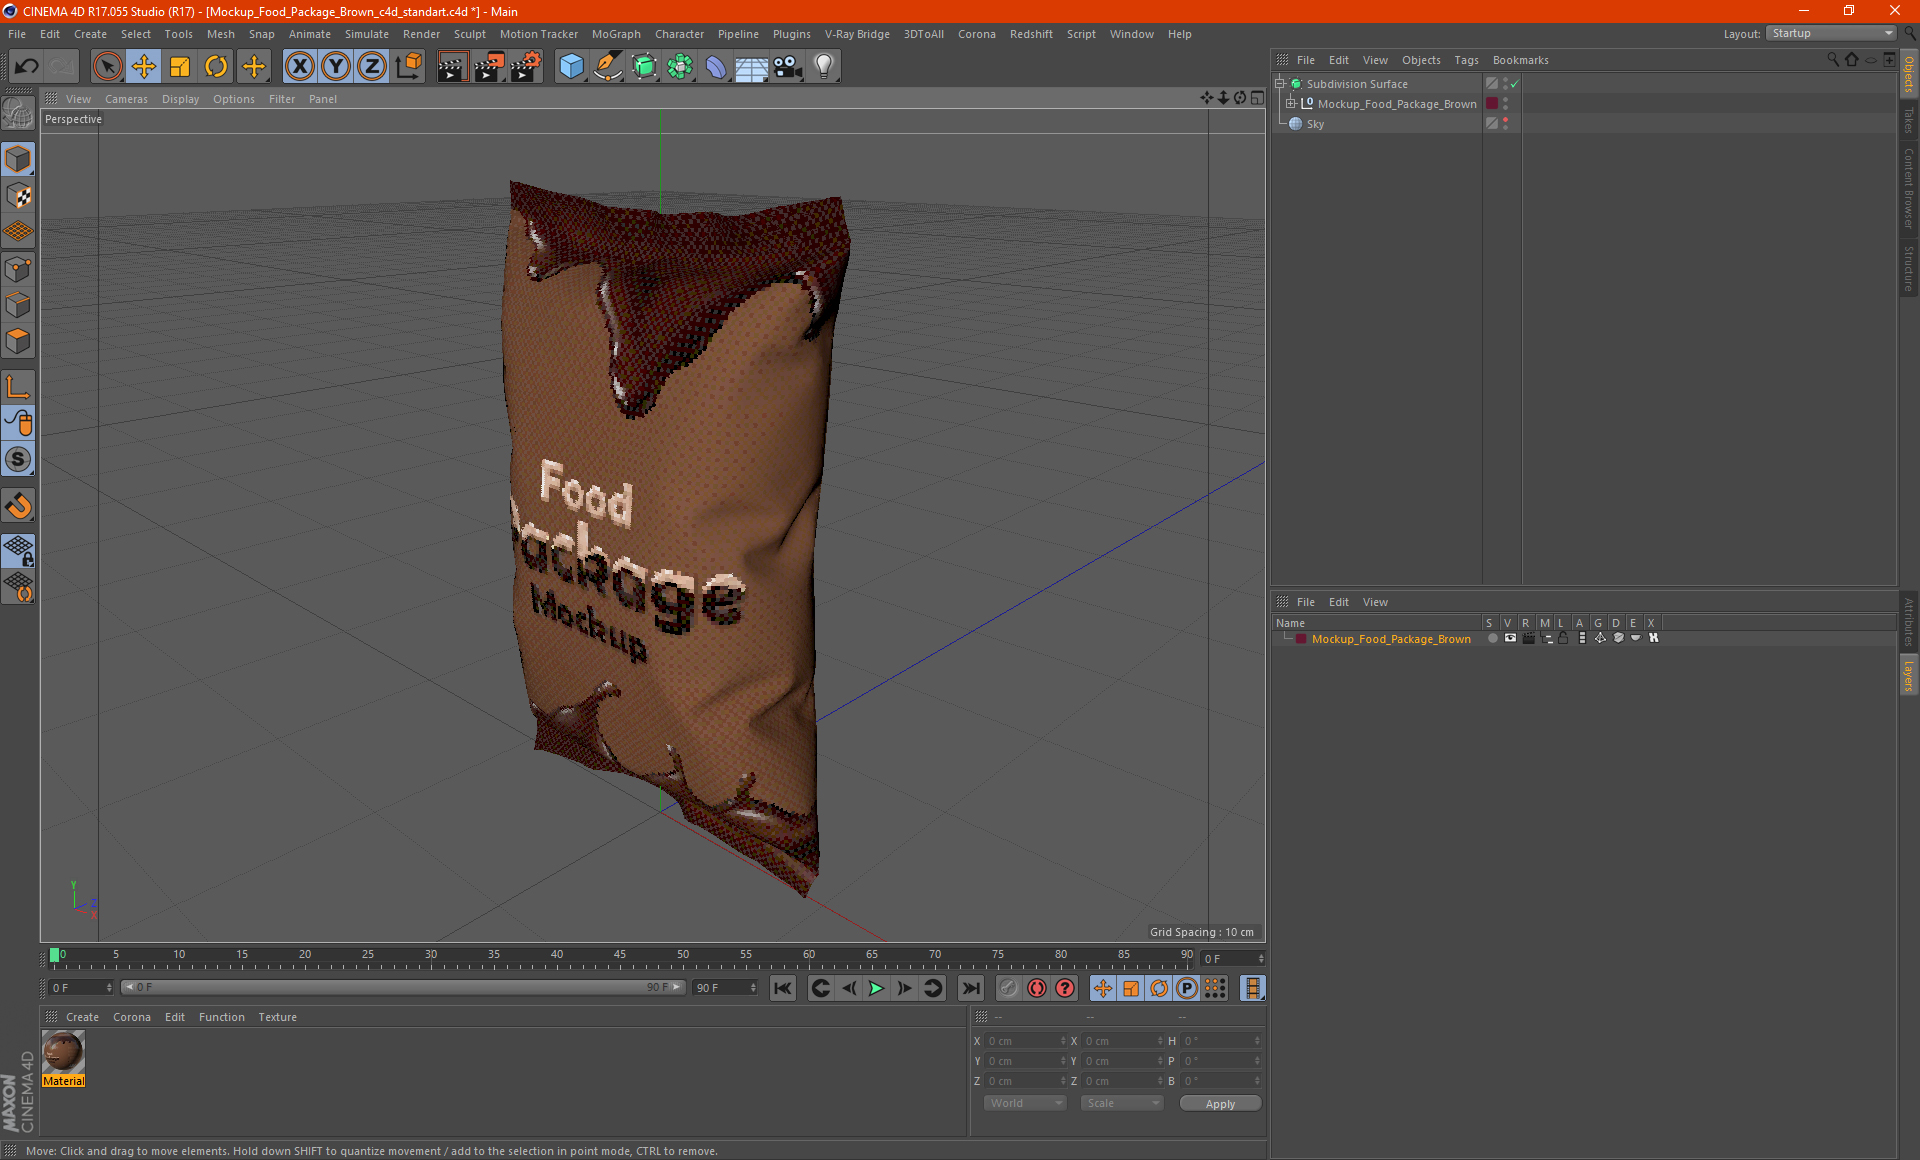Open the spline Pen tool

point(607,67)
